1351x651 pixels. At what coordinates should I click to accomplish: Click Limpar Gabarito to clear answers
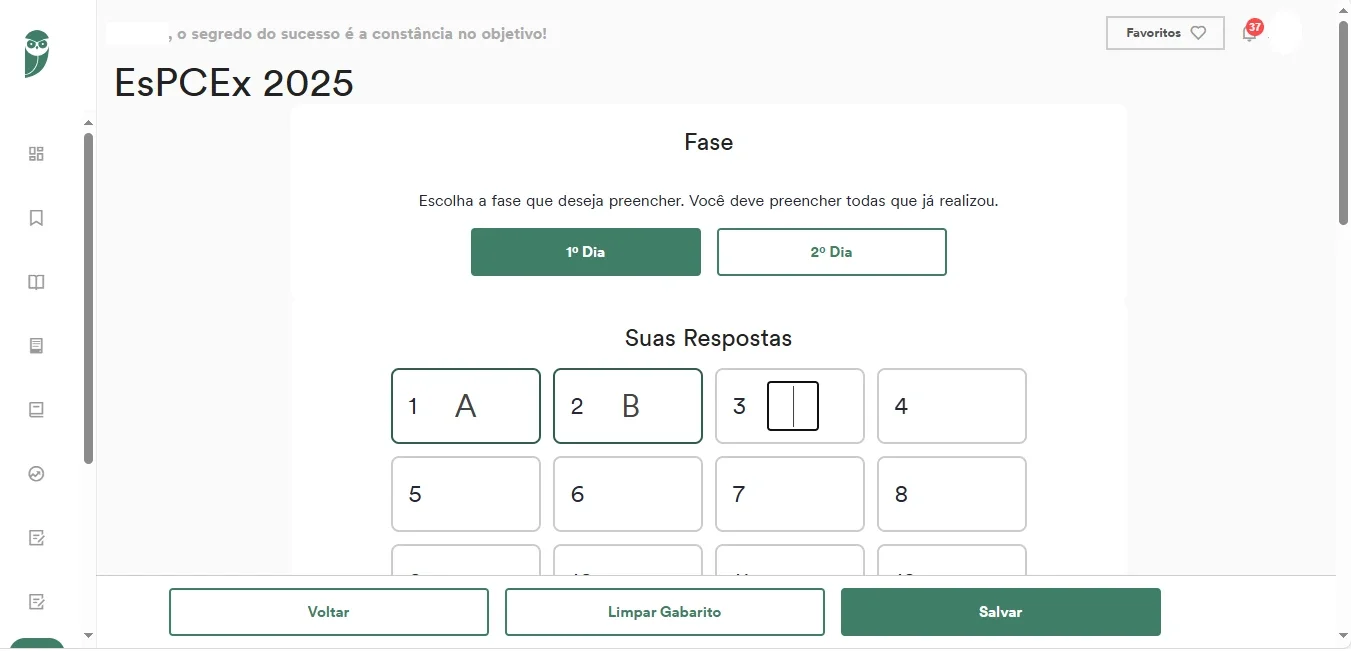click(x=664, y=612)
